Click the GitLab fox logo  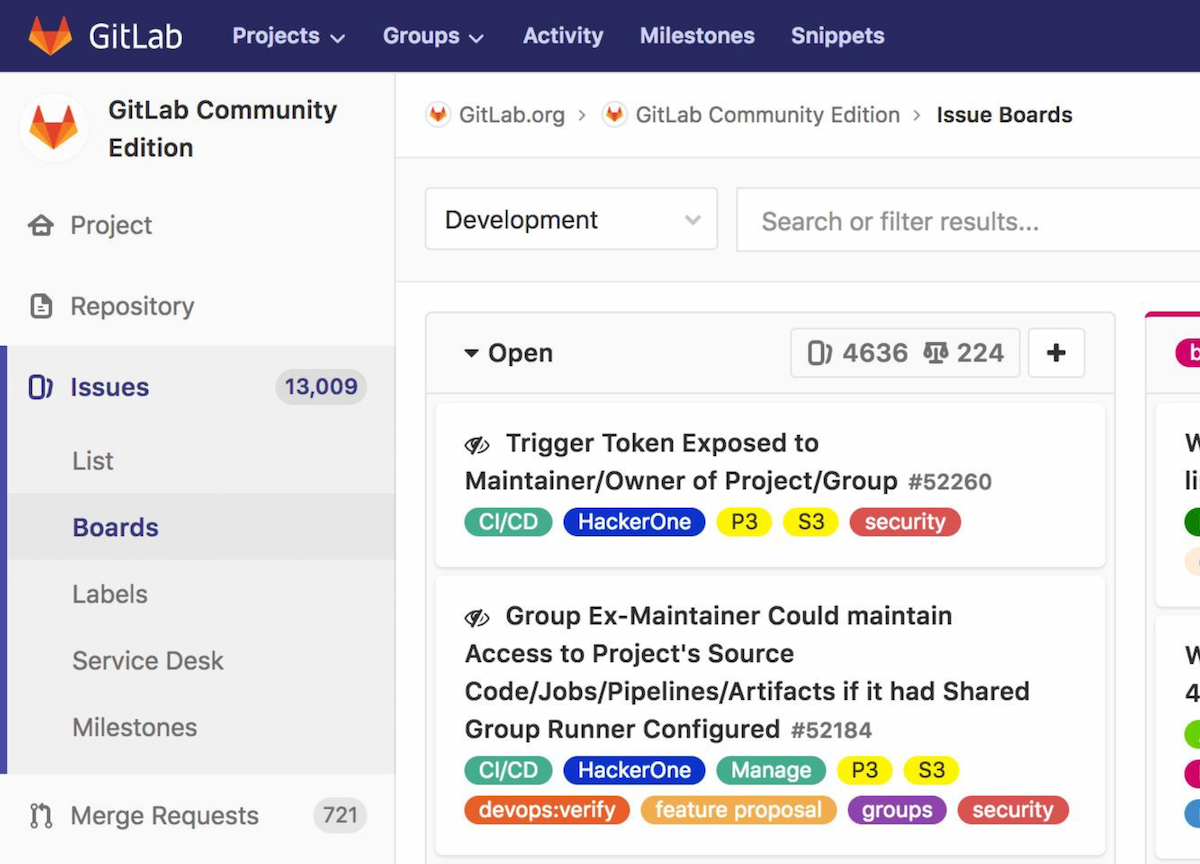(49, 34)
